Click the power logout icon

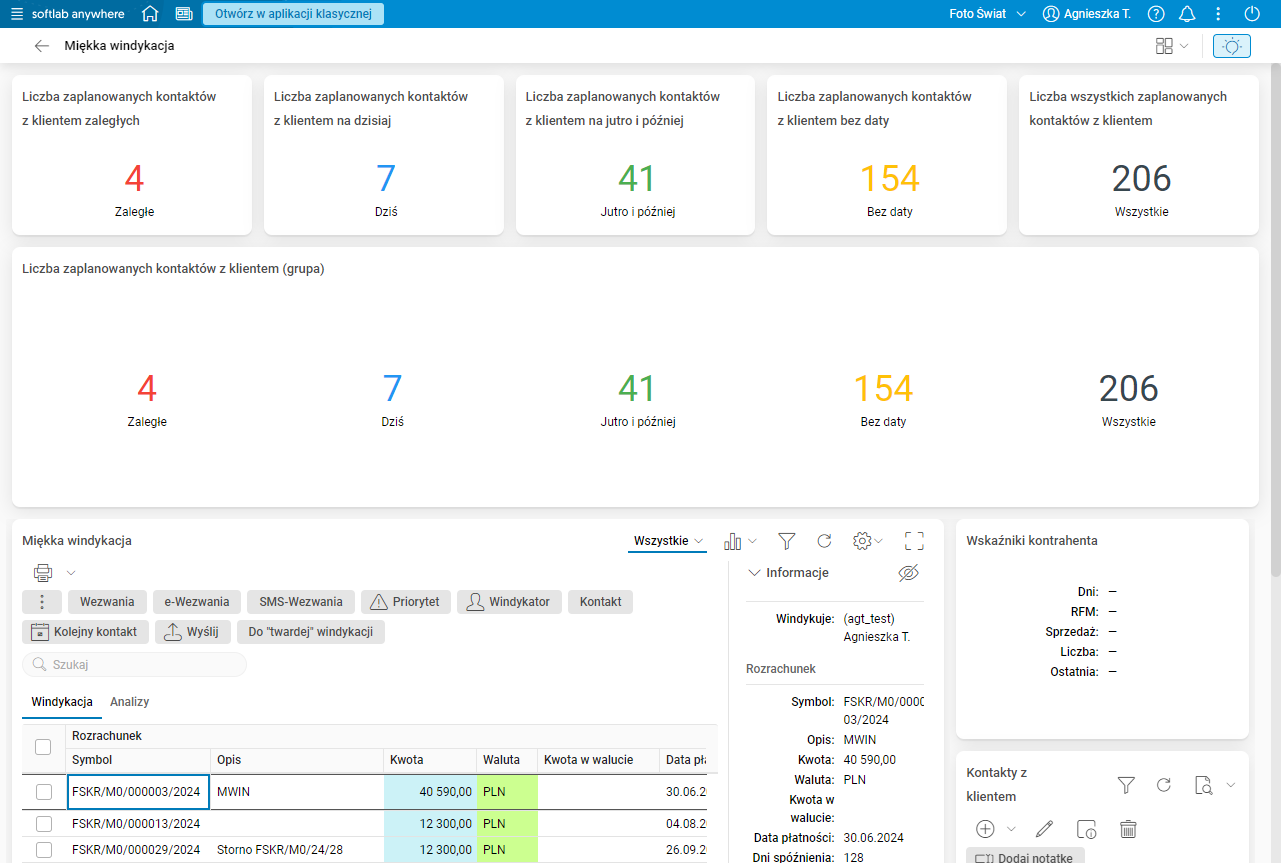(1252, 14)
